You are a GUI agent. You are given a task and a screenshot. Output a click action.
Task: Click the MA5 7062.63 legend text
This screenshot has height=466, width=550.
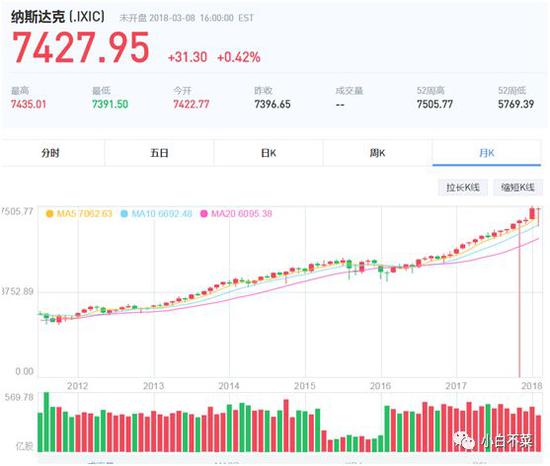click(84, 214)
